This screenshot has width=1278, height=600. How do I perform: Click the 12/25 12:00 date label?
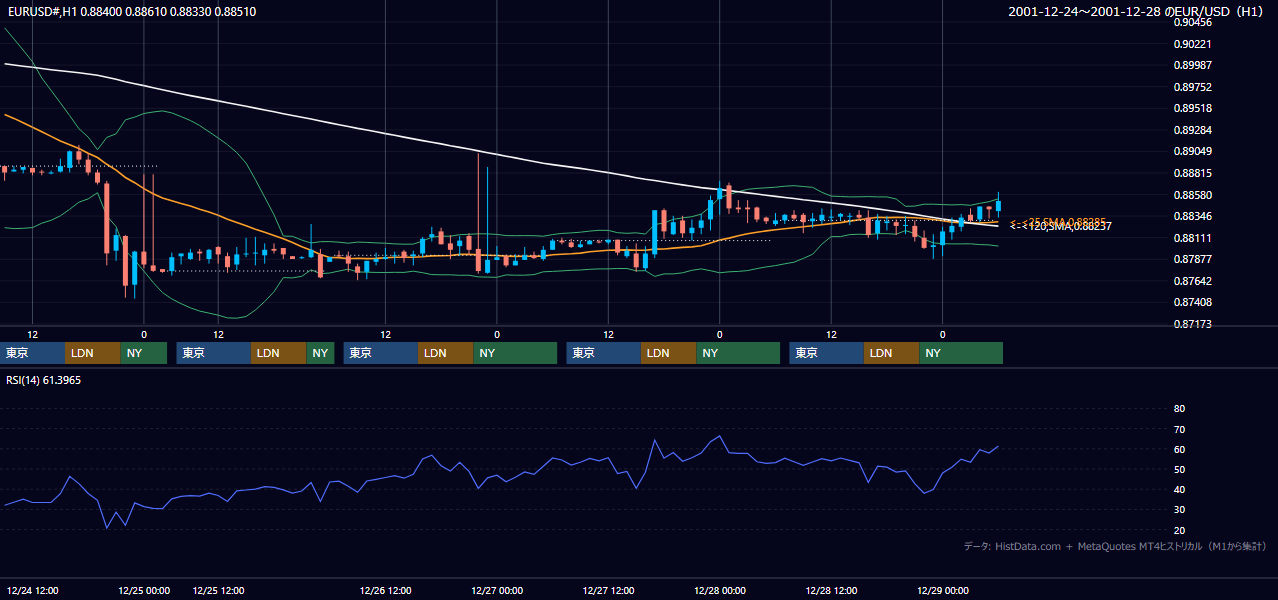(218, 591)
